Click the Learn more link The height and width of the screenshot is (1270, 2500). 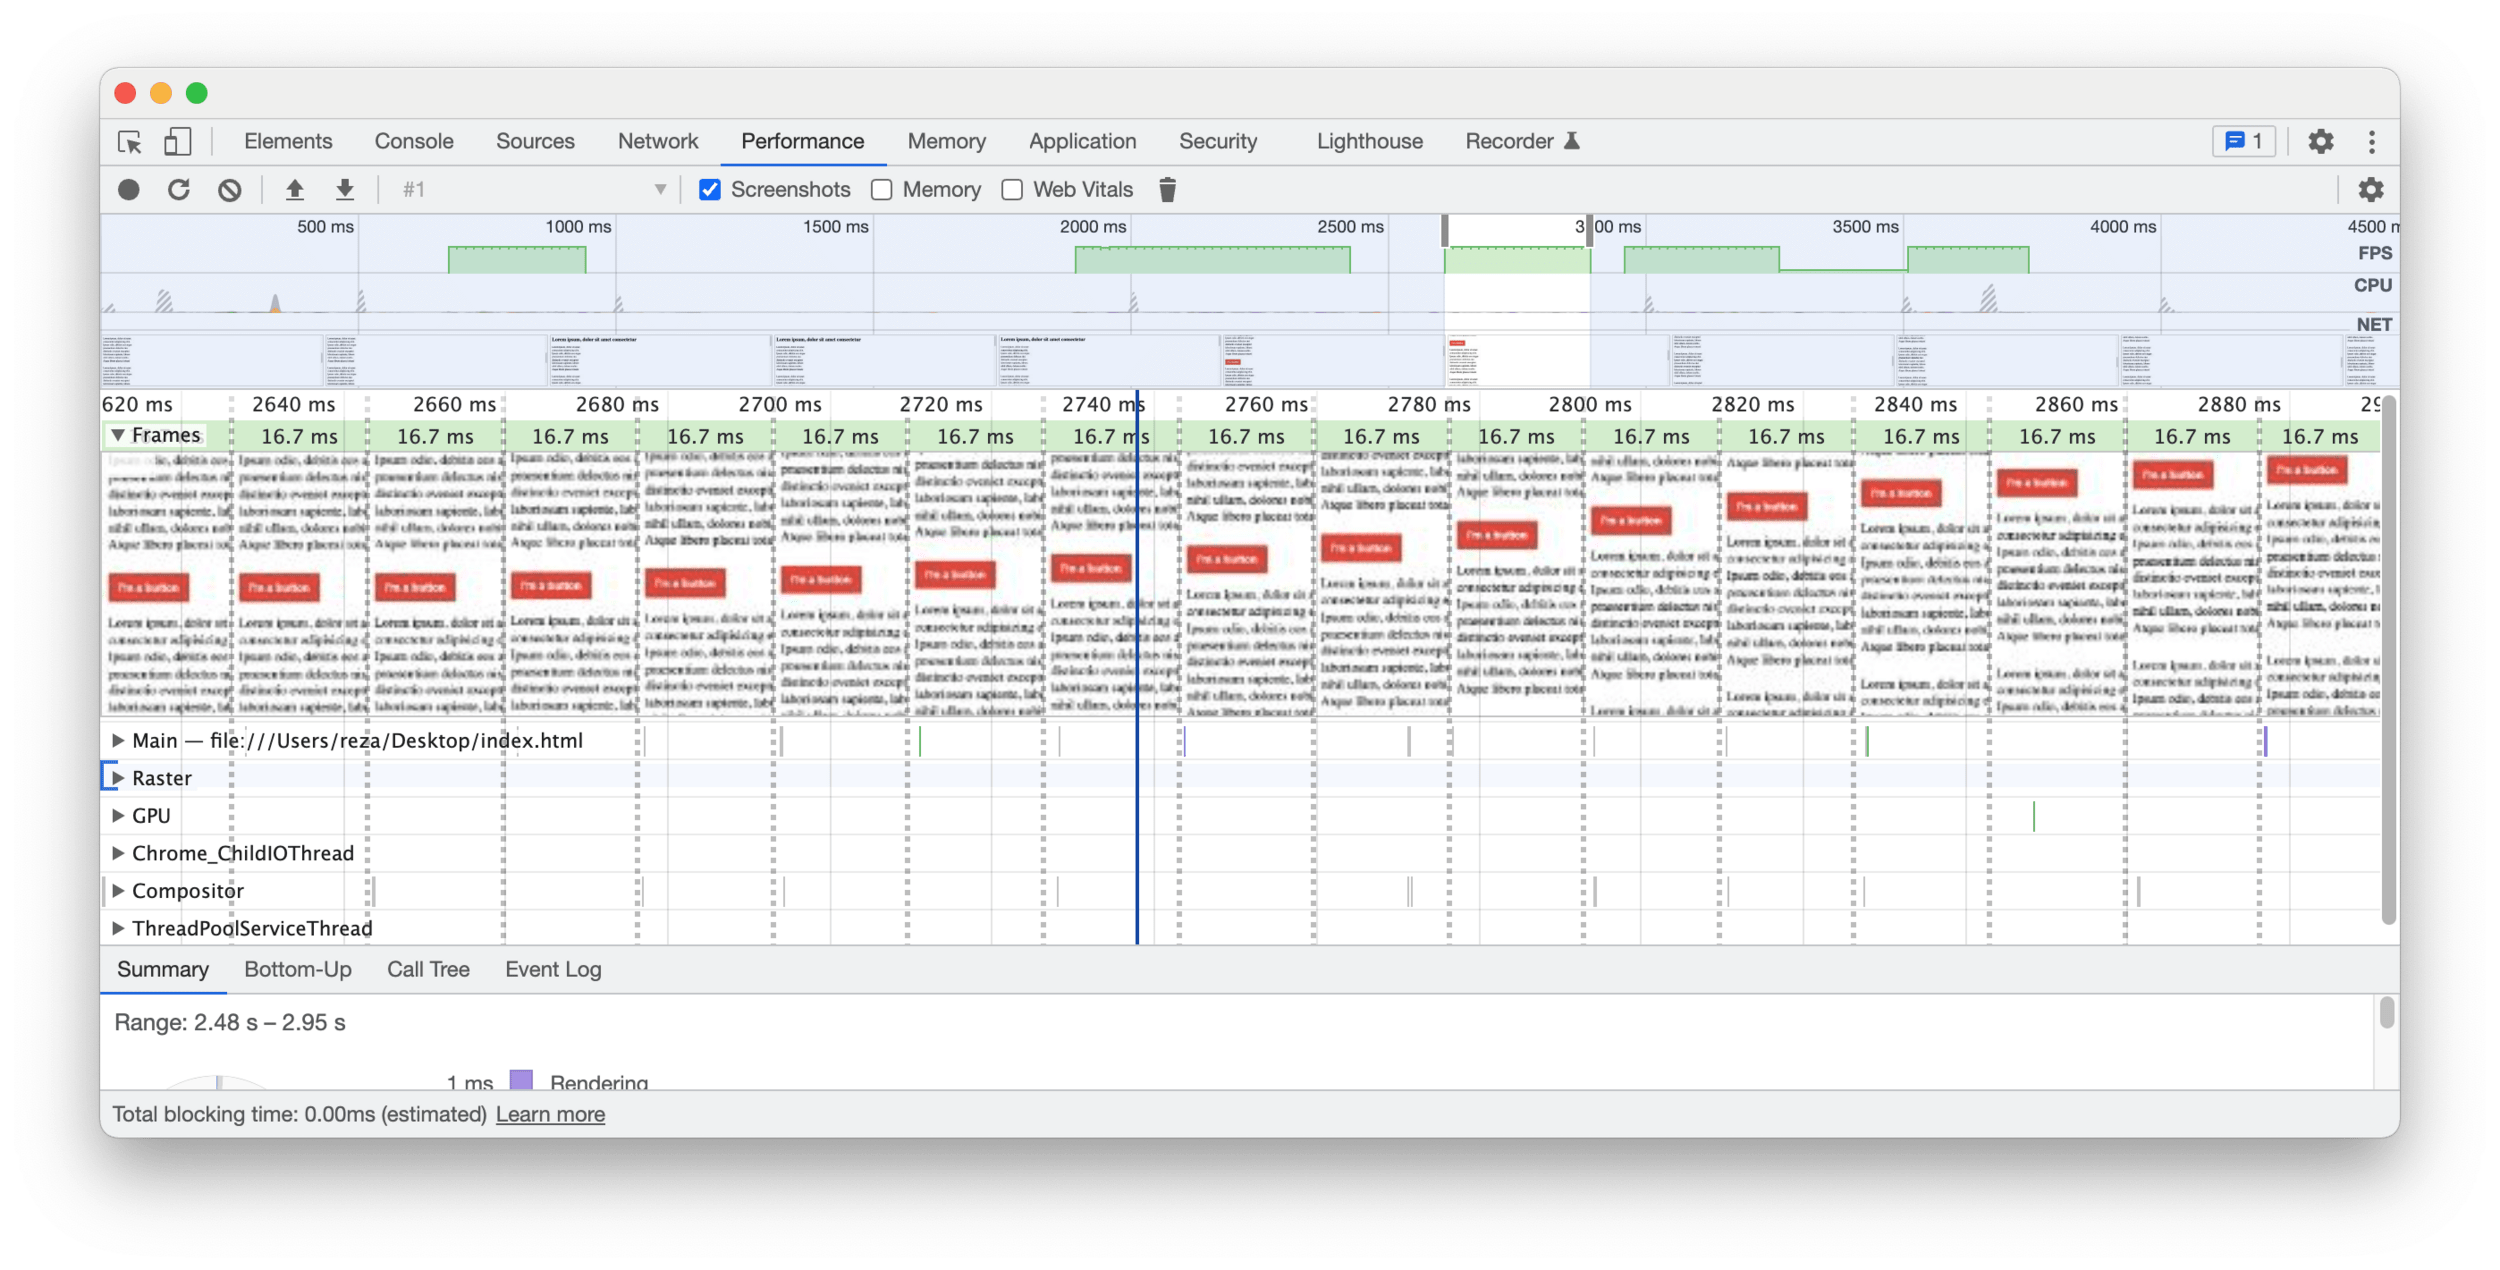[x=550, y=1115]
